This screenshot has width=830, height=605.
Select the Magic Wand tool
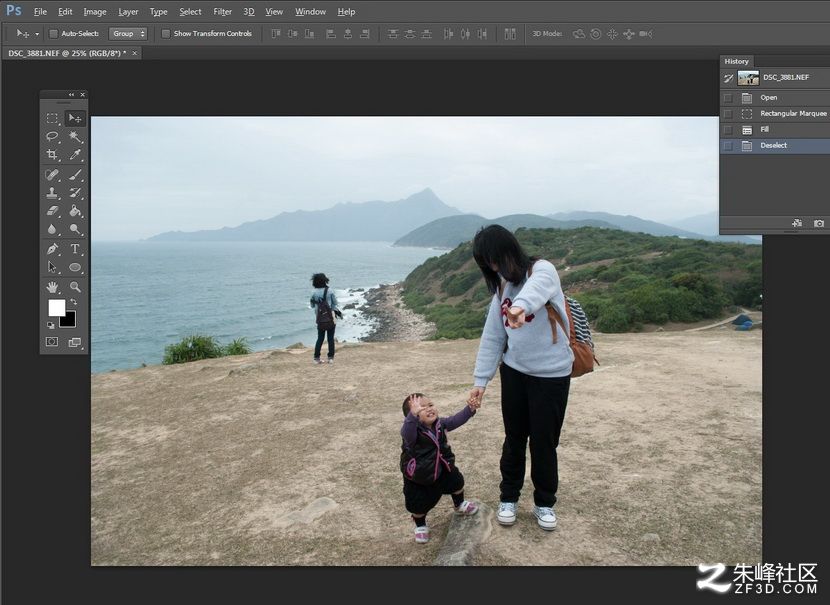75,137
